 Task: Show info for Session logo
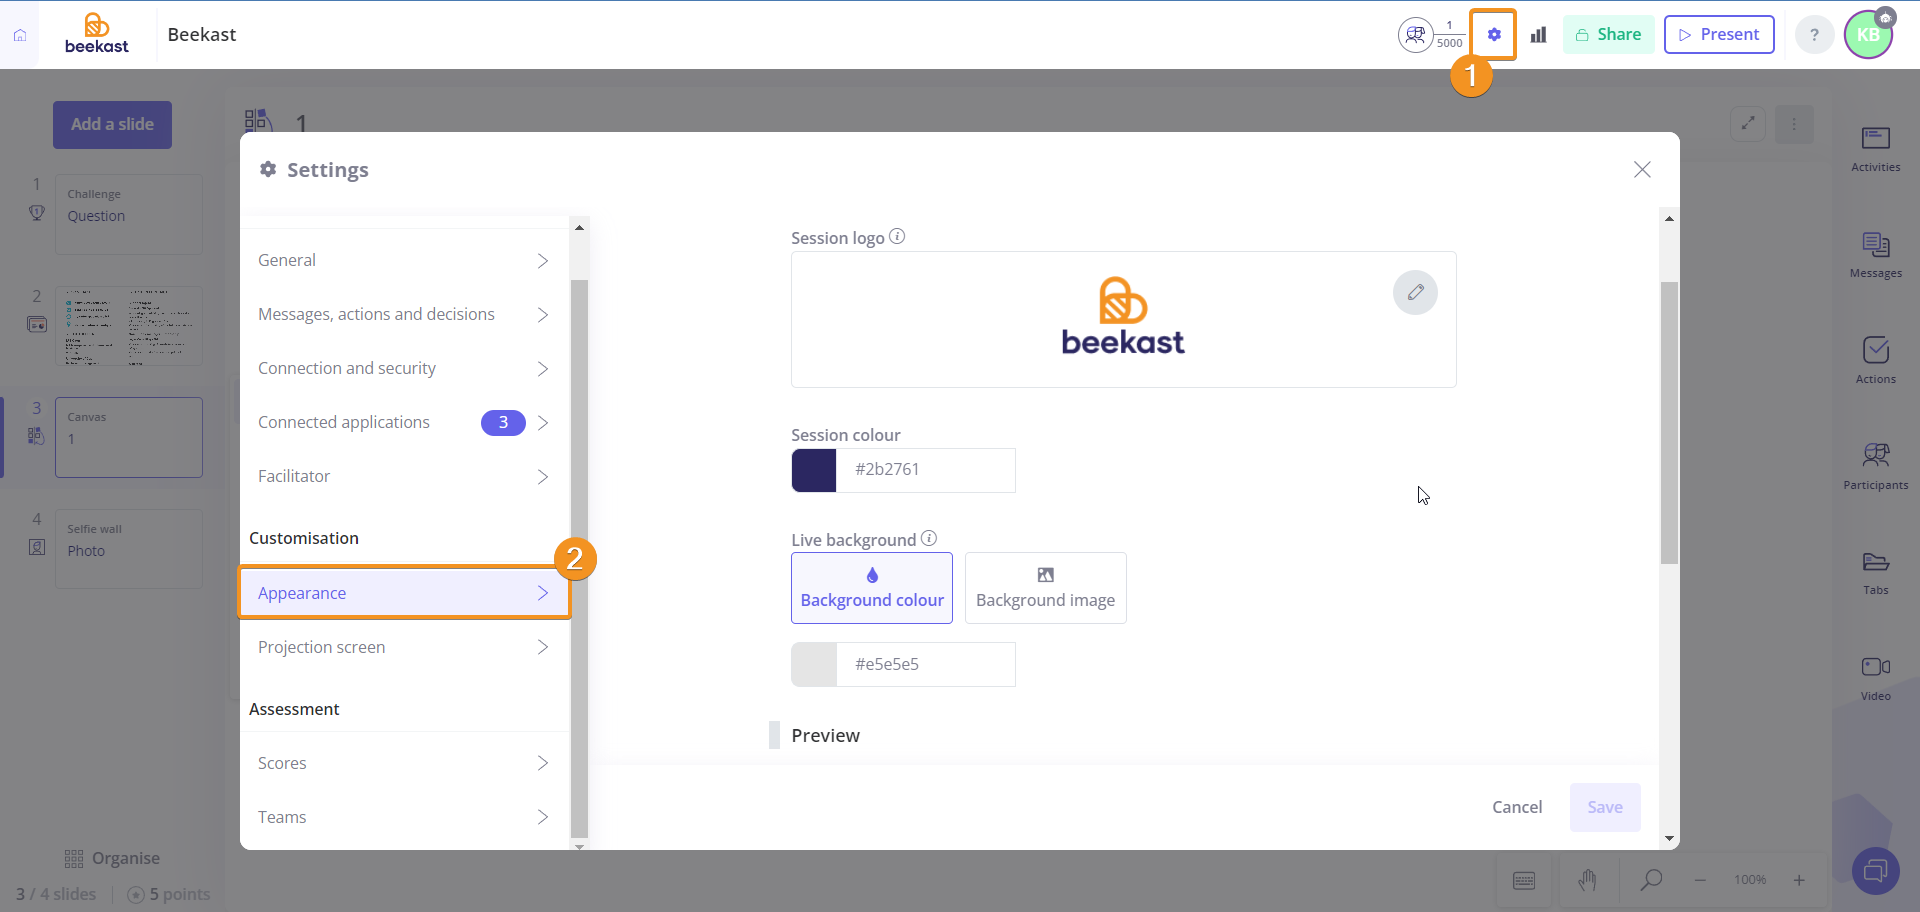(x=897, y=236)
